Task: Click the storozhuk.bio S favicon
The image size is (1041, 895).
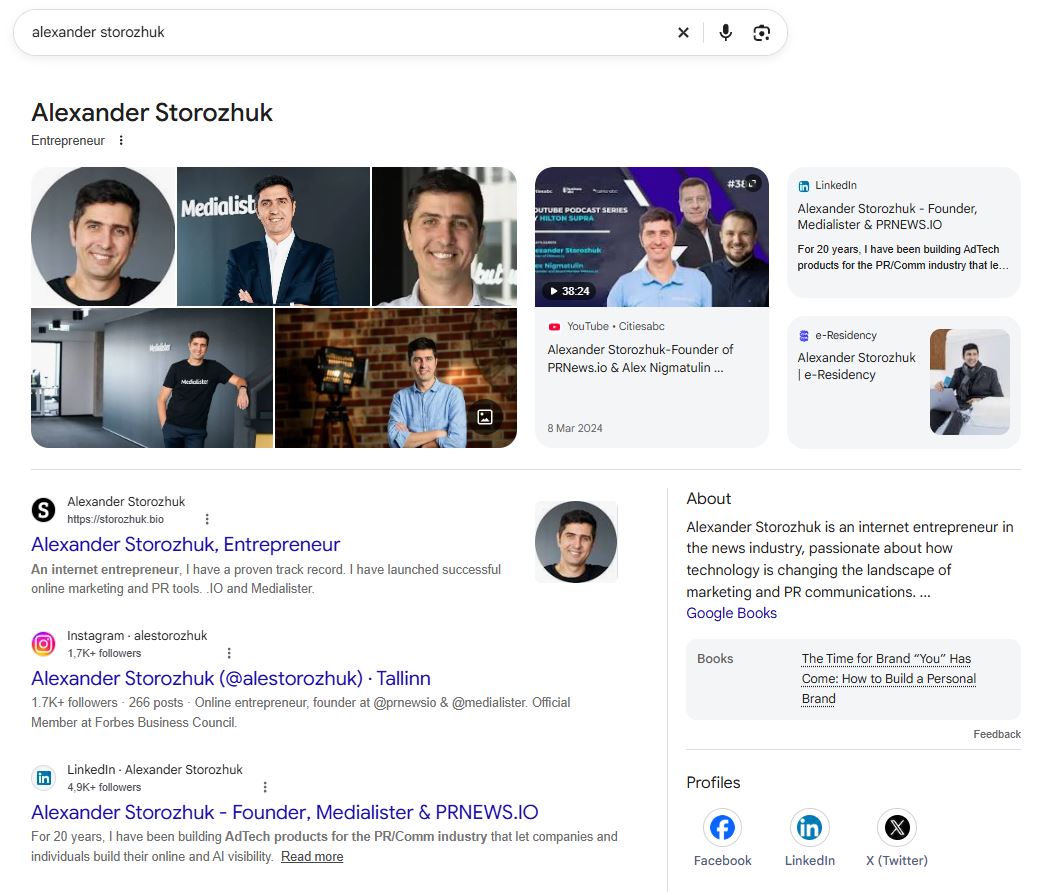Action: 44,510
